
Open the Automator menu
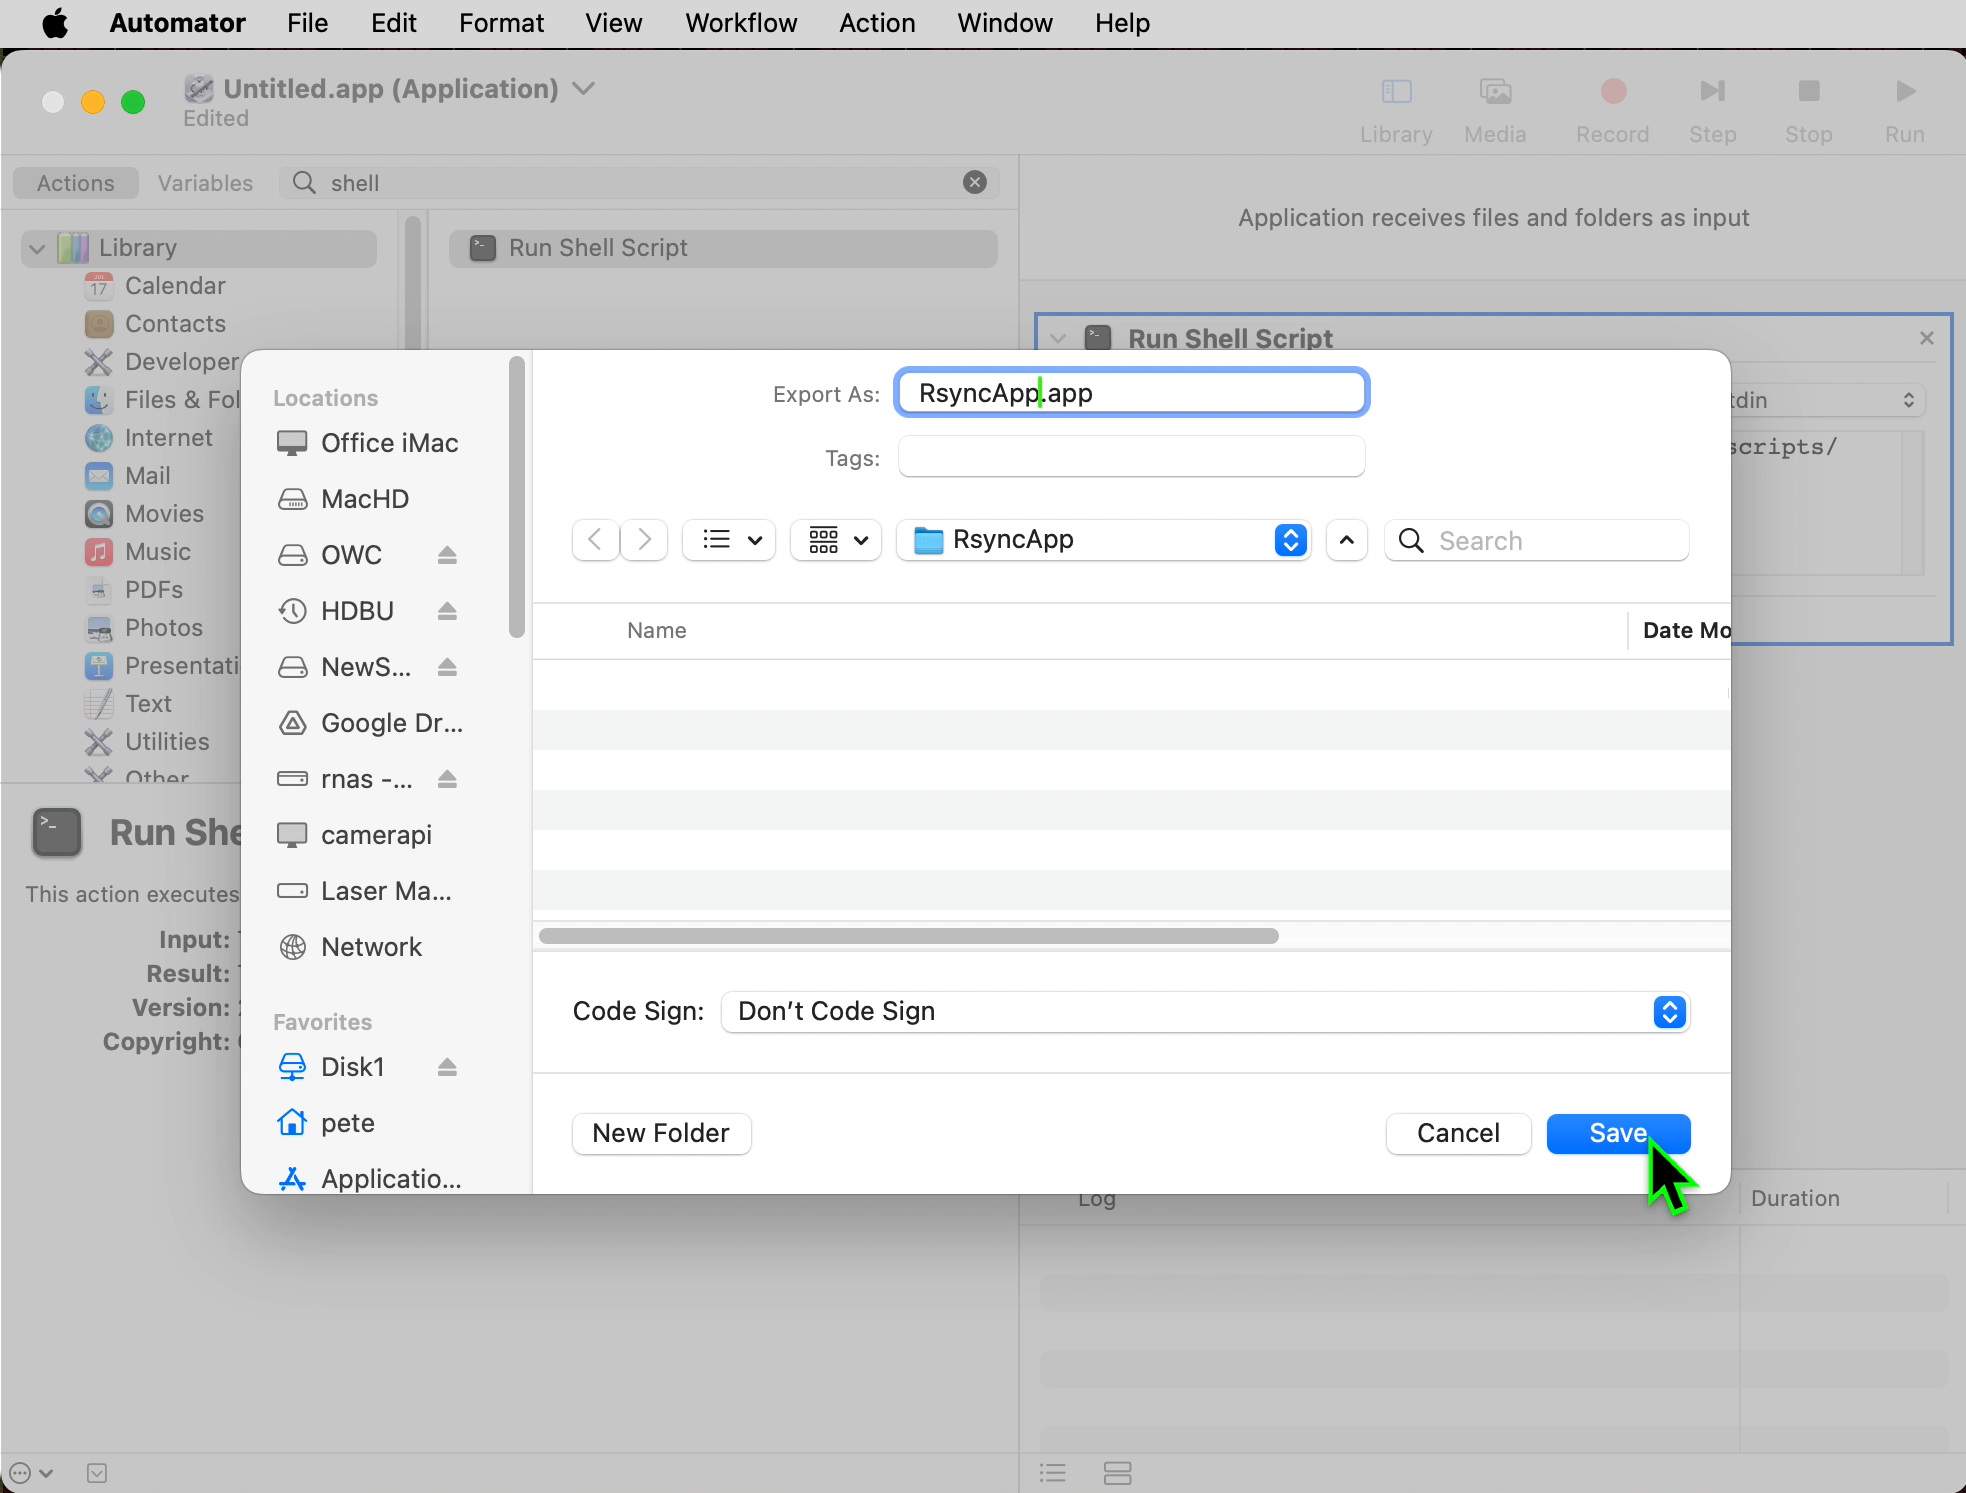point(177,23)
